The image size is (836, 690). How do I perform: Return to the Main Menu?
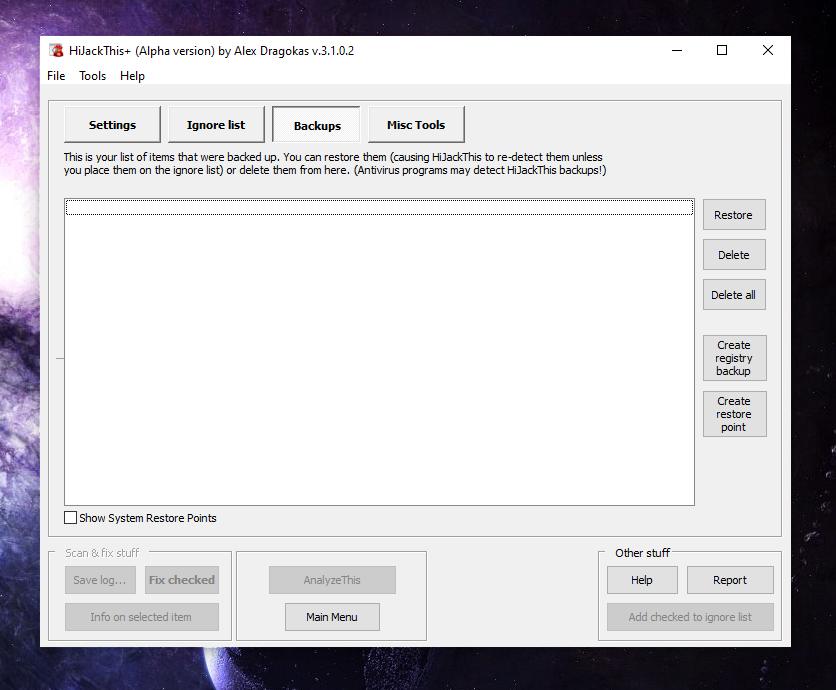[x=332, y=617]
